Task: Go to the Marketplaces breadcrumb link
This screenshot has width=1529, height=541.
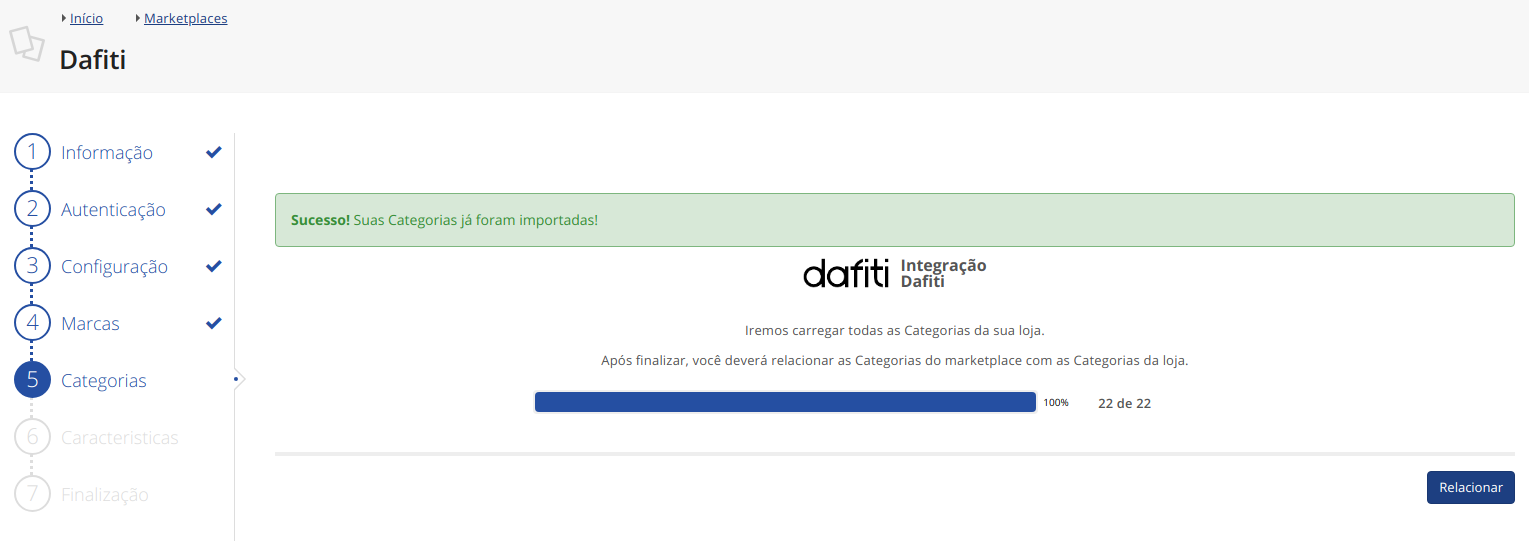Action: coord(185,19)
